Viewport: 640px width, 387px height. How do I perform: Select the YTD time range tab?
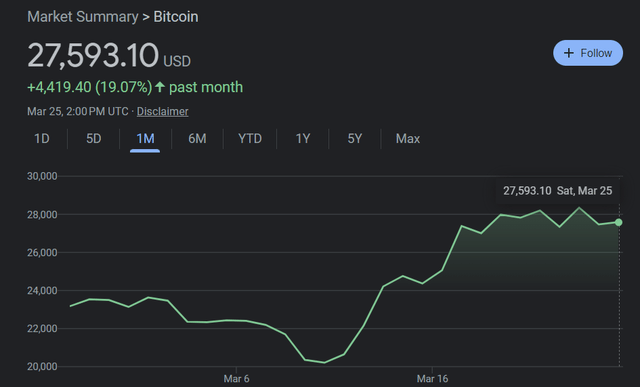click(250, 139)
